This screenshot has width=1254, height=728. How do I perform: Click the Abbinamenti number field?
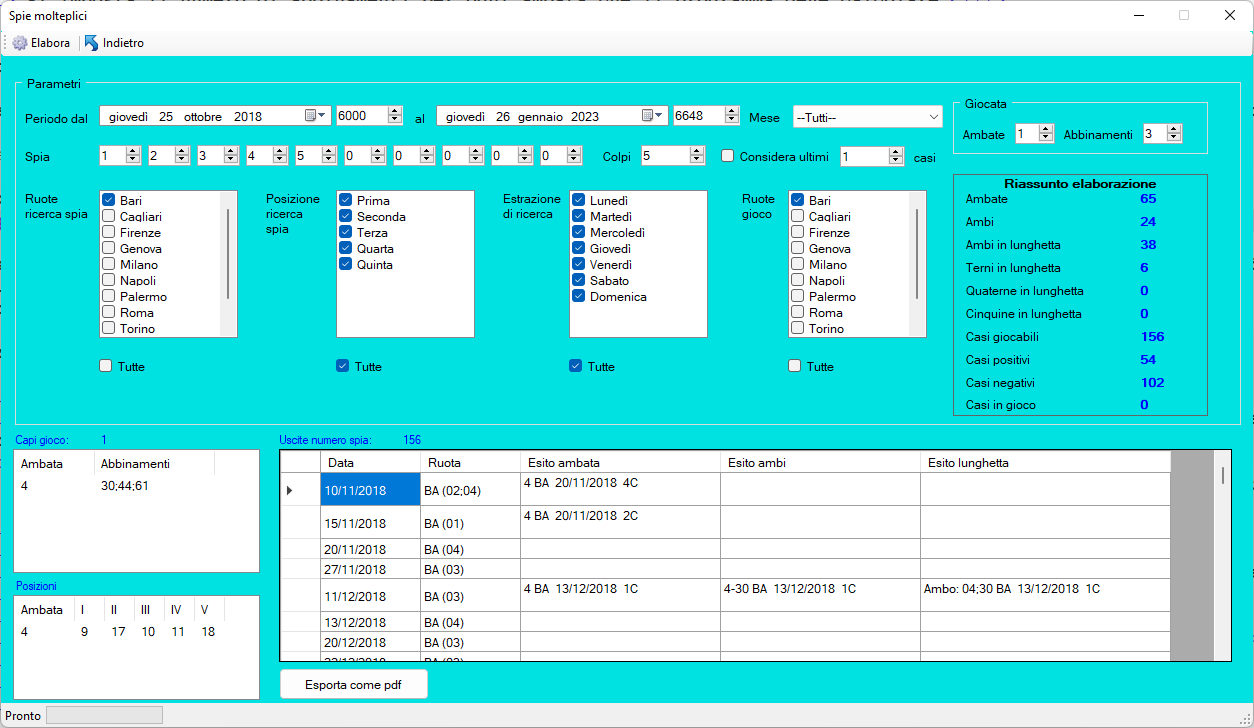tap(1154, 134)
